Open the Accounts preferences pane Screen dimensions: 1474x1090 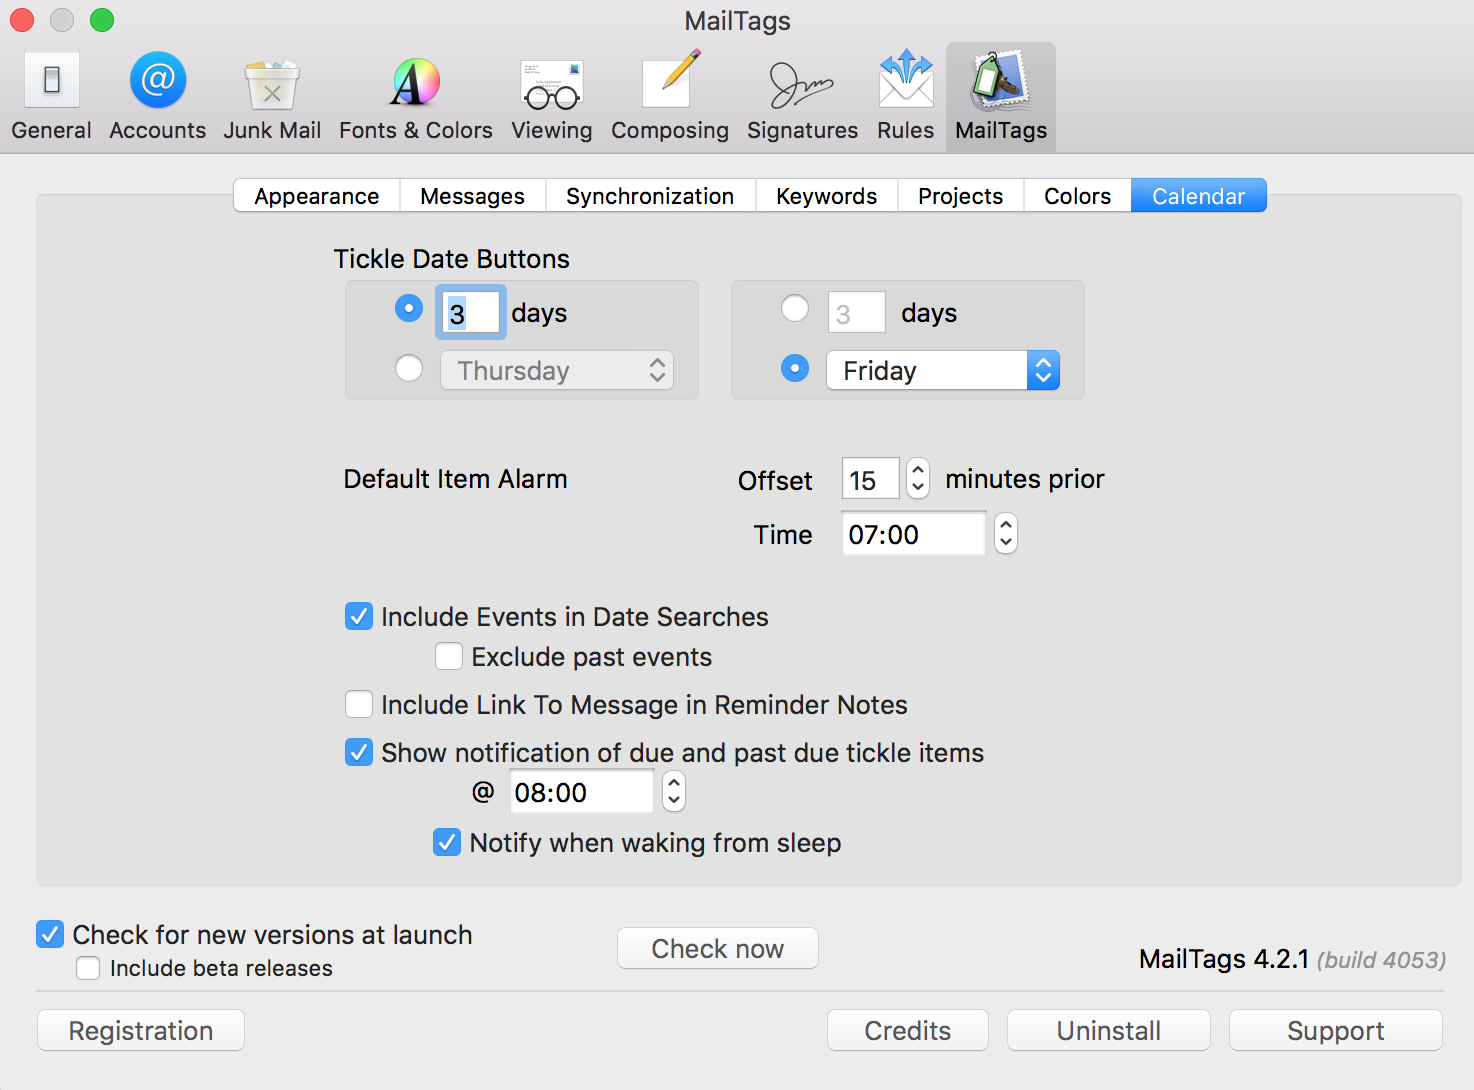pyautogui.click(x=157, y=97)
